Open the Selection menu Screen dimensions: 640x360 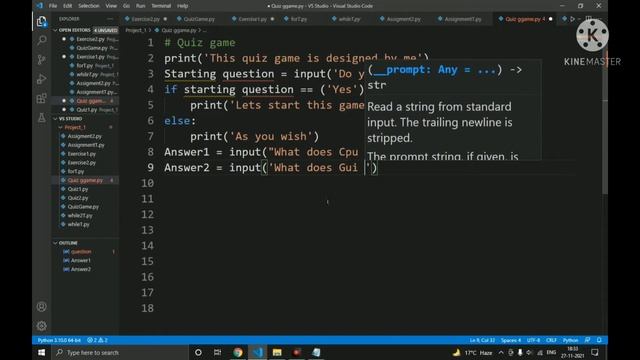pos(89,6)
